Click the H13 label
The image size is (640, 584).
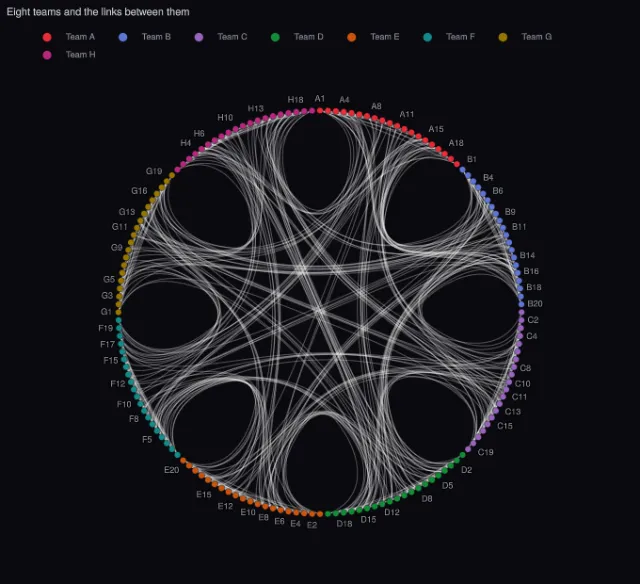[256, 109]
